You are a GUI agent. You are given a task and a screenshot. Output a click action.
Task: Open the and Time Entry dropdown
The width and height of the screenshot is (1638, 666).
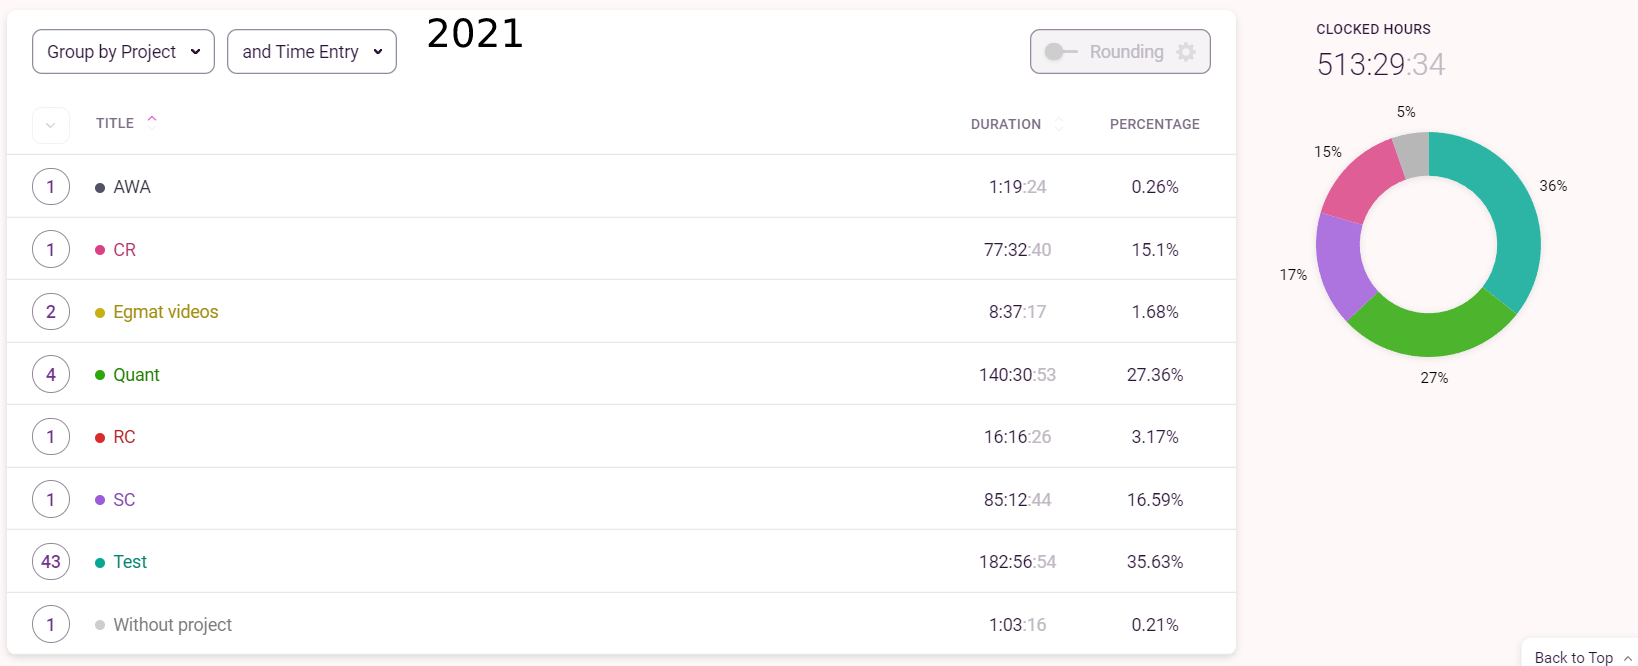pyautogui.click(x=311, y=52)
